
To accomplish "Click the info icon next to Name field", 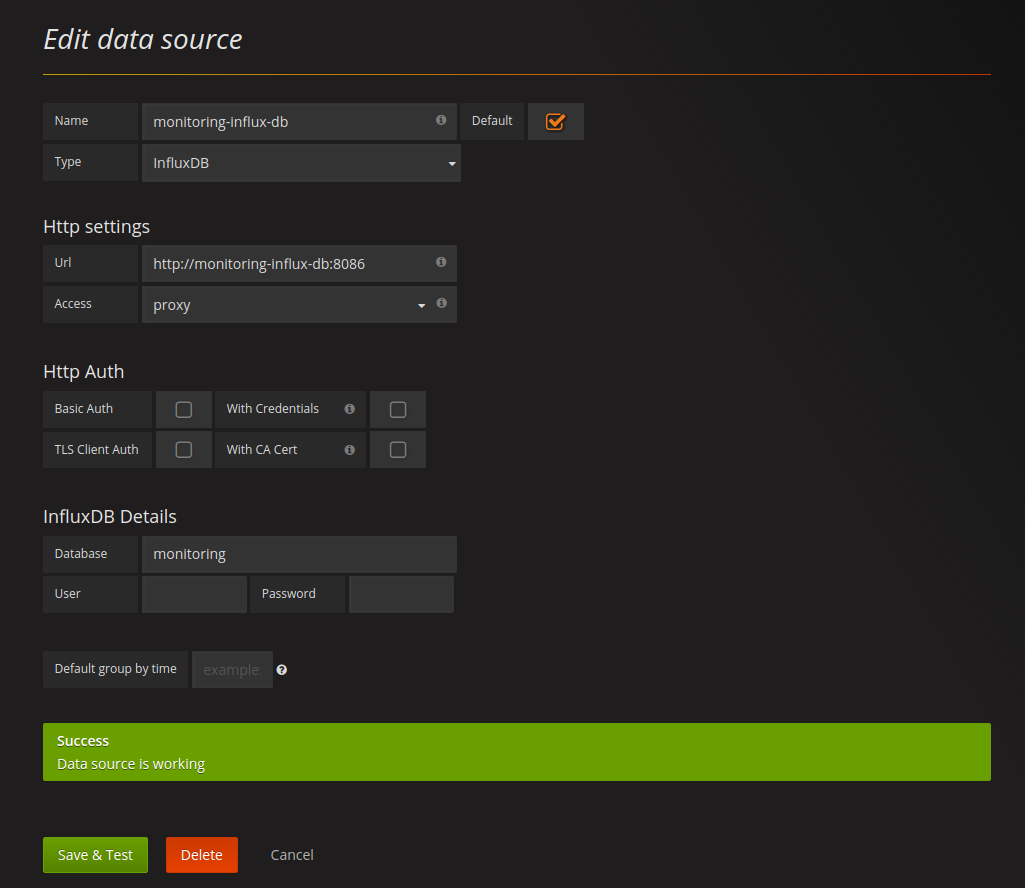I will pos(441,120).
